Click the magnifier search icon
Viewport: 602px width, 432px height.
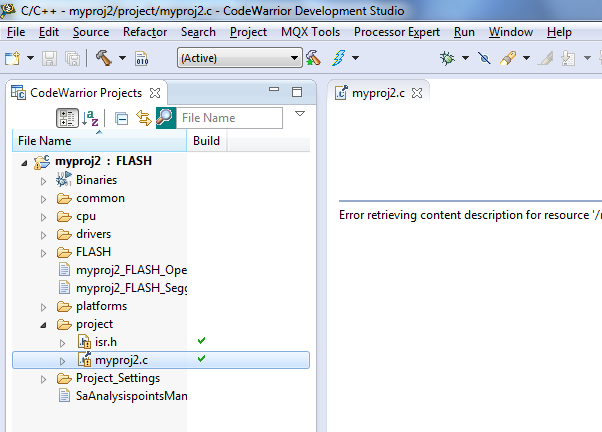pos(166,118)
